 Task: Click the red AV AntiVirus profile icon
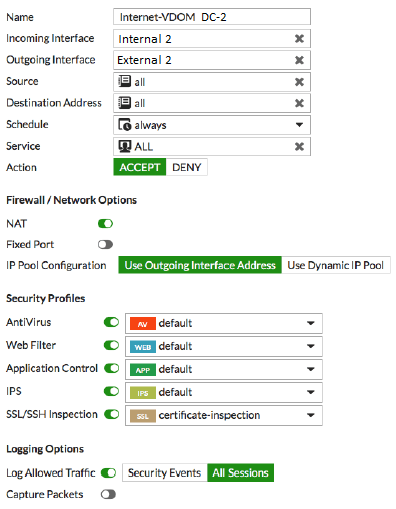pyautogui.click(x=143, y=324)
